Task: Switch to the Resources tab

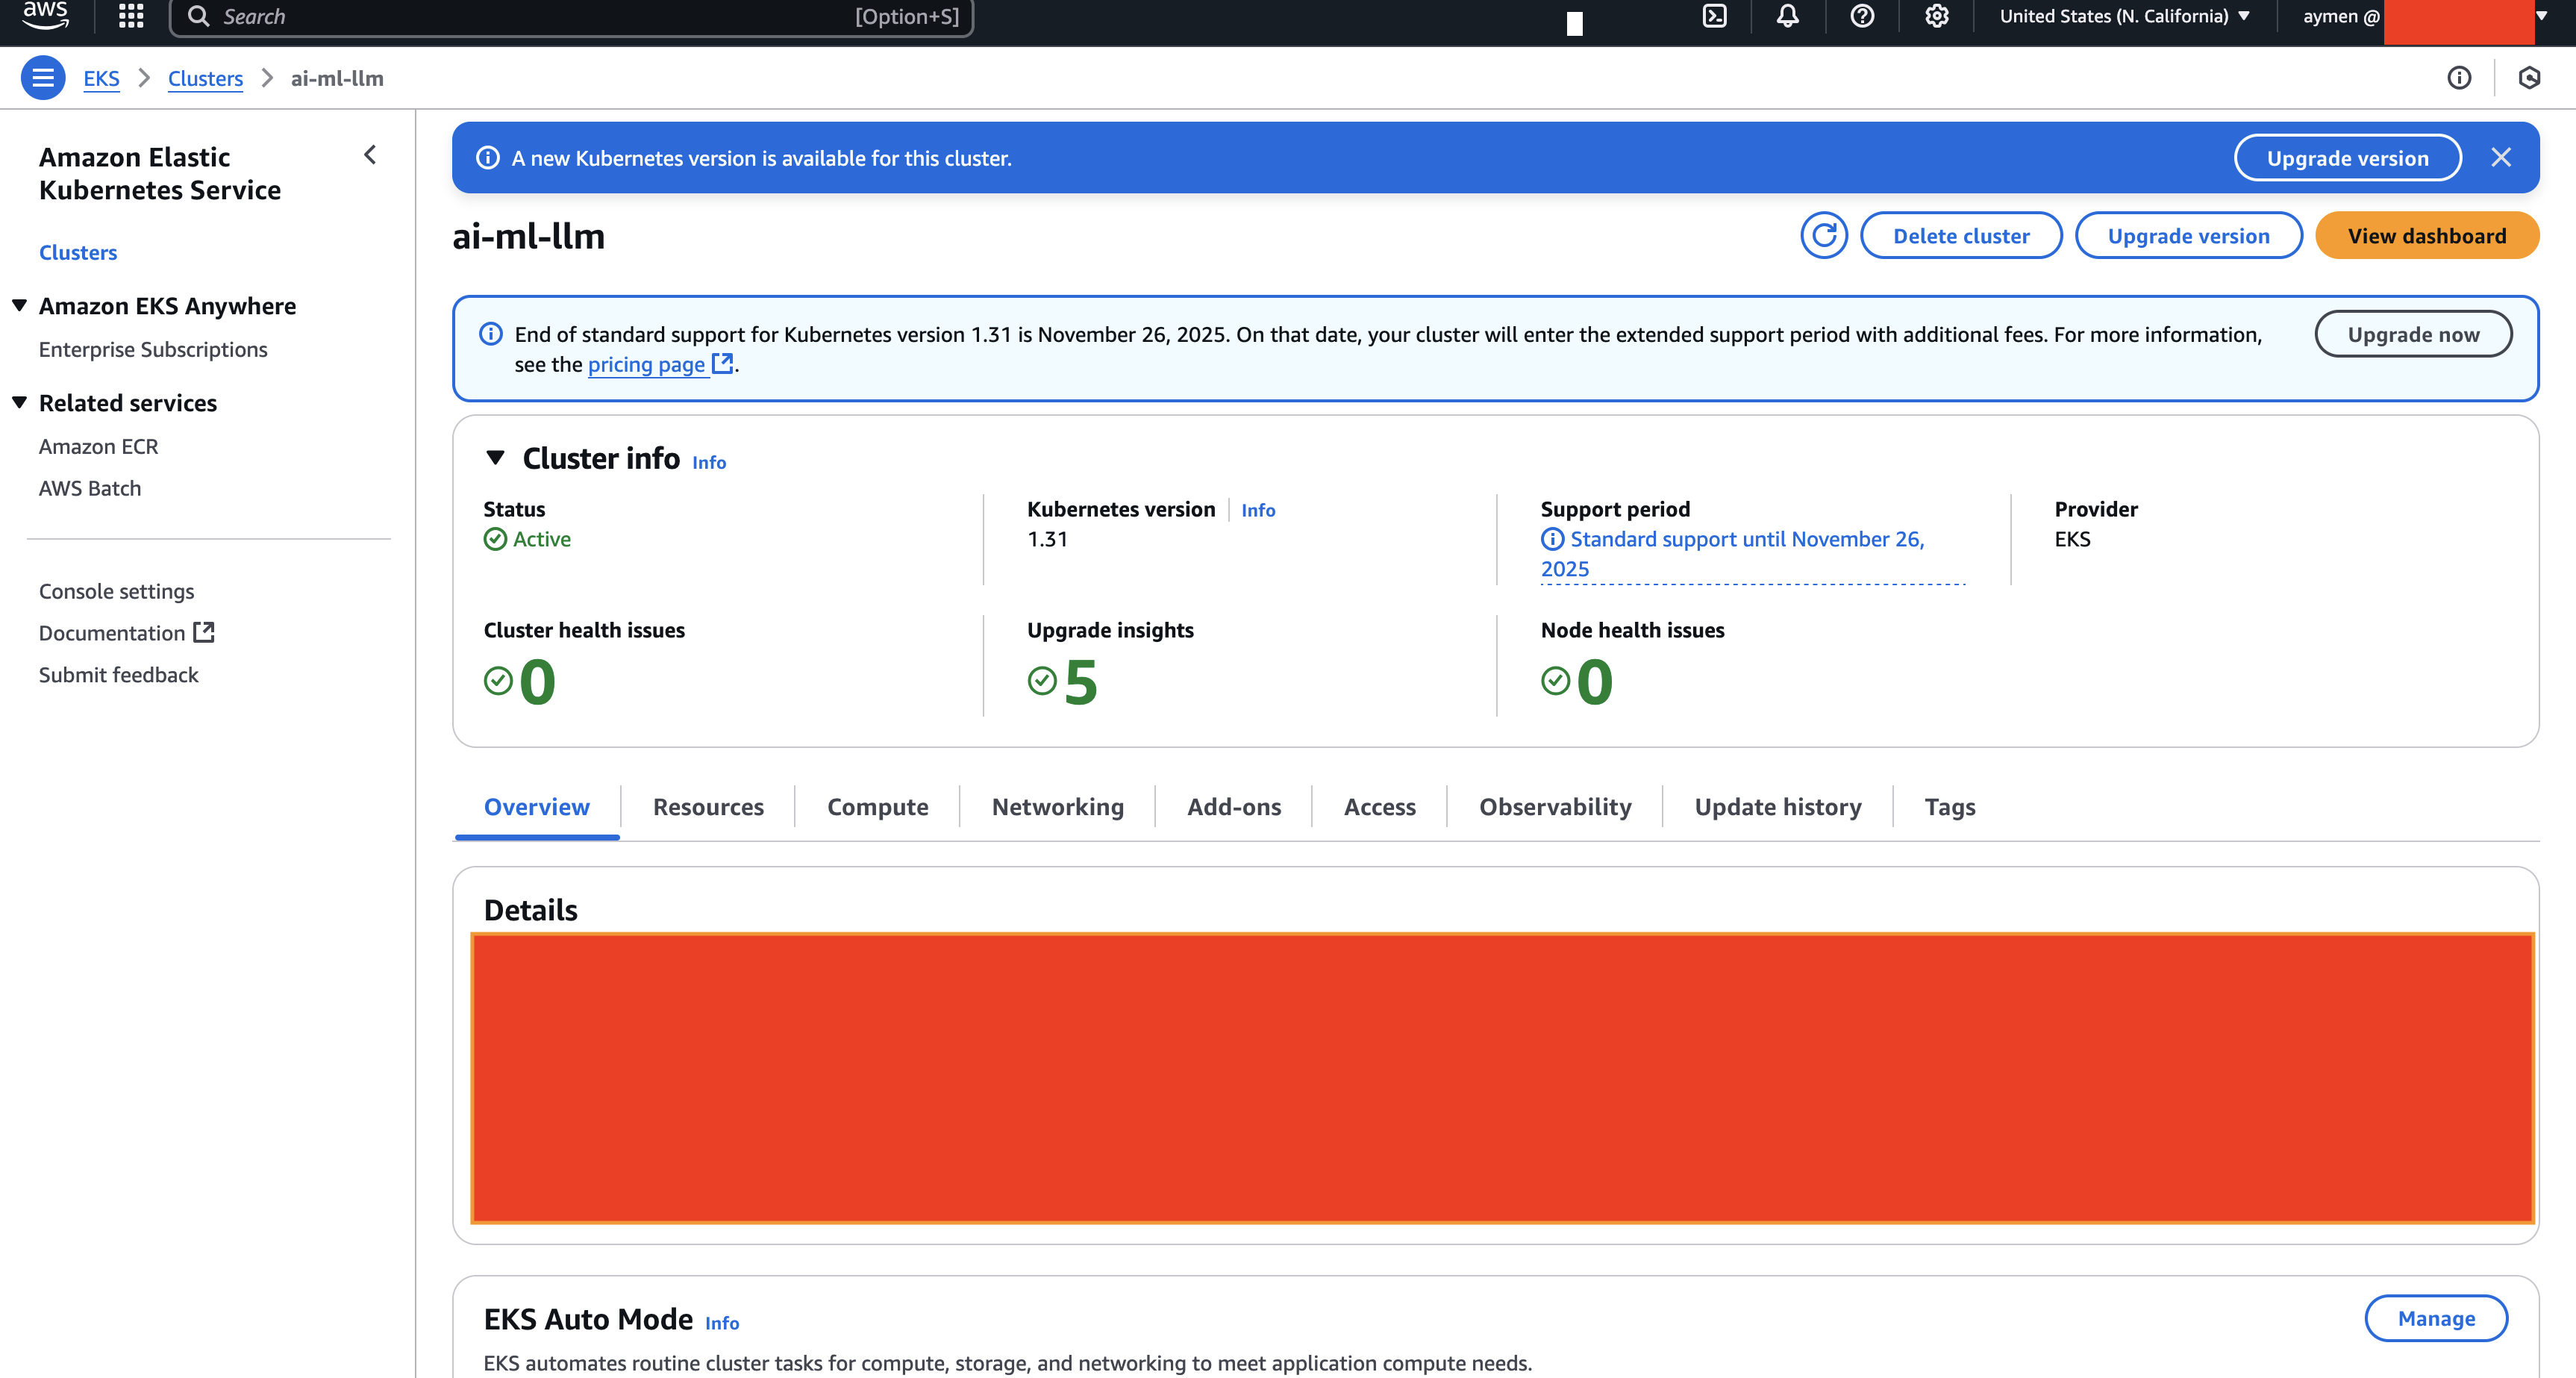Action: (708, 807)
